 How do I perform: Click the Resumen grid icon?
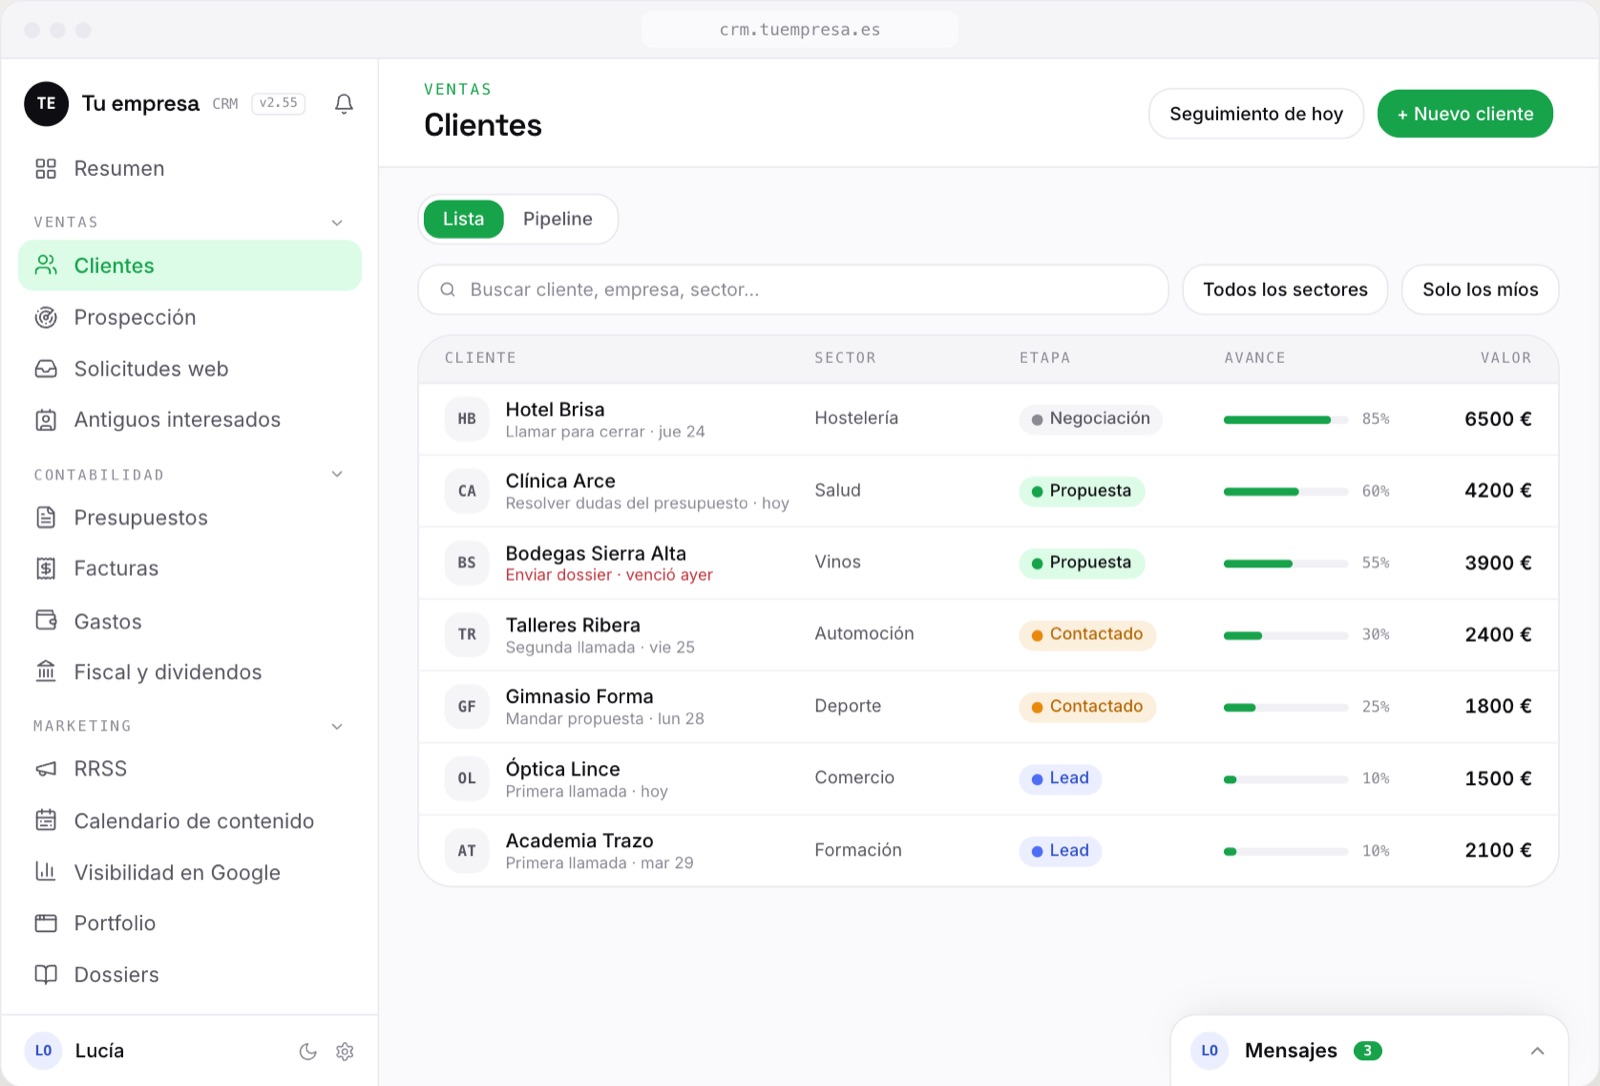click(x=46, y=169)
